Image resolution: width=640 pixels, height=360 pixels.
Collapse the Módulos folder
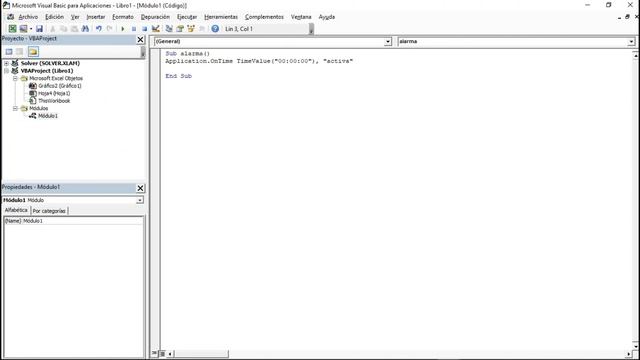tap(15, 108)
